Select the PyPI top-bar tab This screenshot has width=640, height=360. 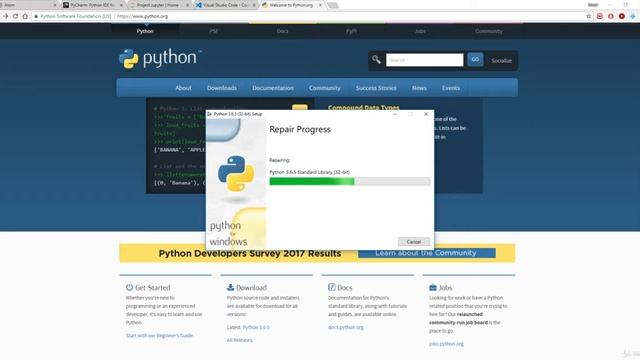coord(351,31)
